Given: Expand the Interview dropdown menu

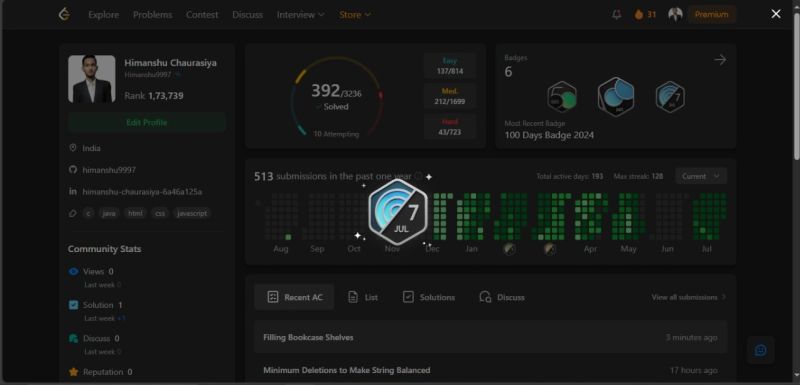Looking at the screenshot, I should point(301,15).
